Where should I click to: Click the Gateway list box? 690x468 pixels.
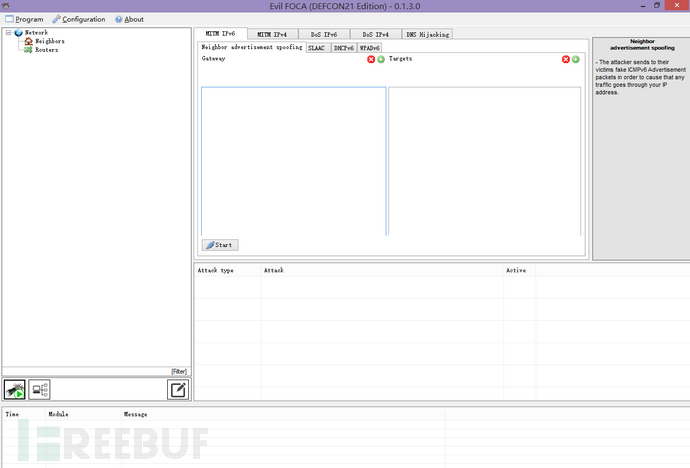pos(294,161)
